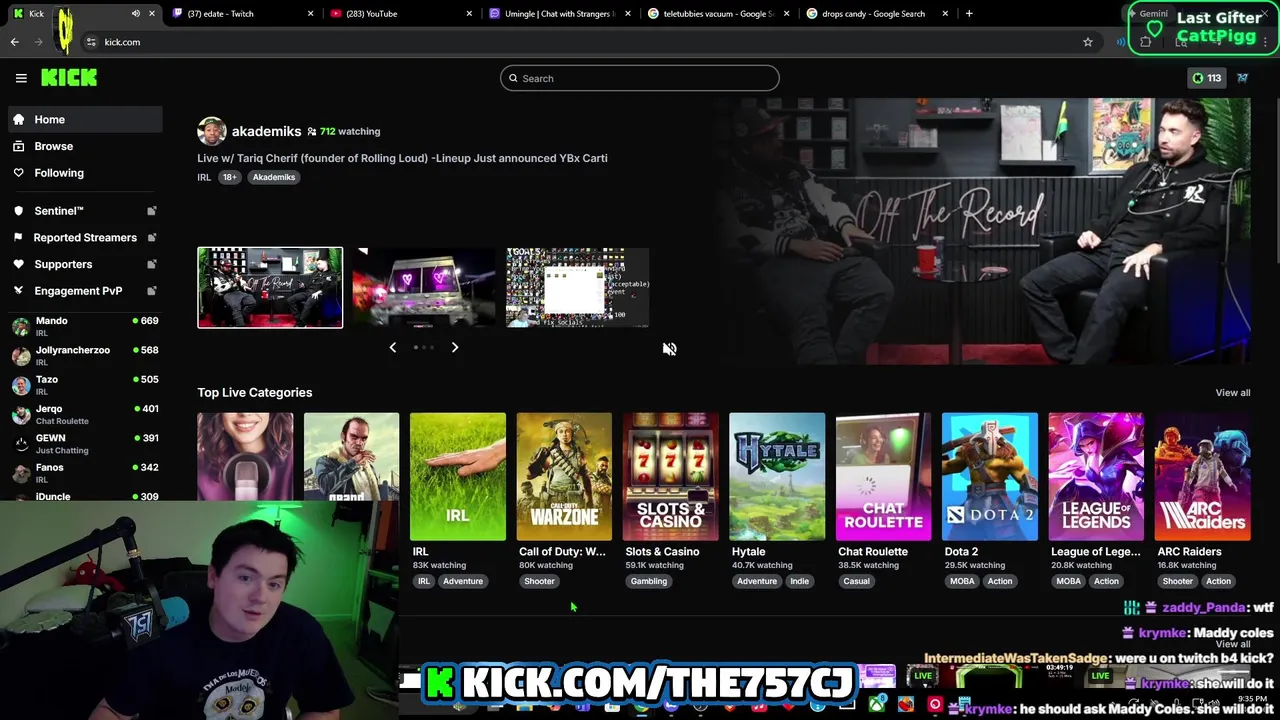
Task: Open Fanos's channel in the sidebar
Action: [84, 473]
